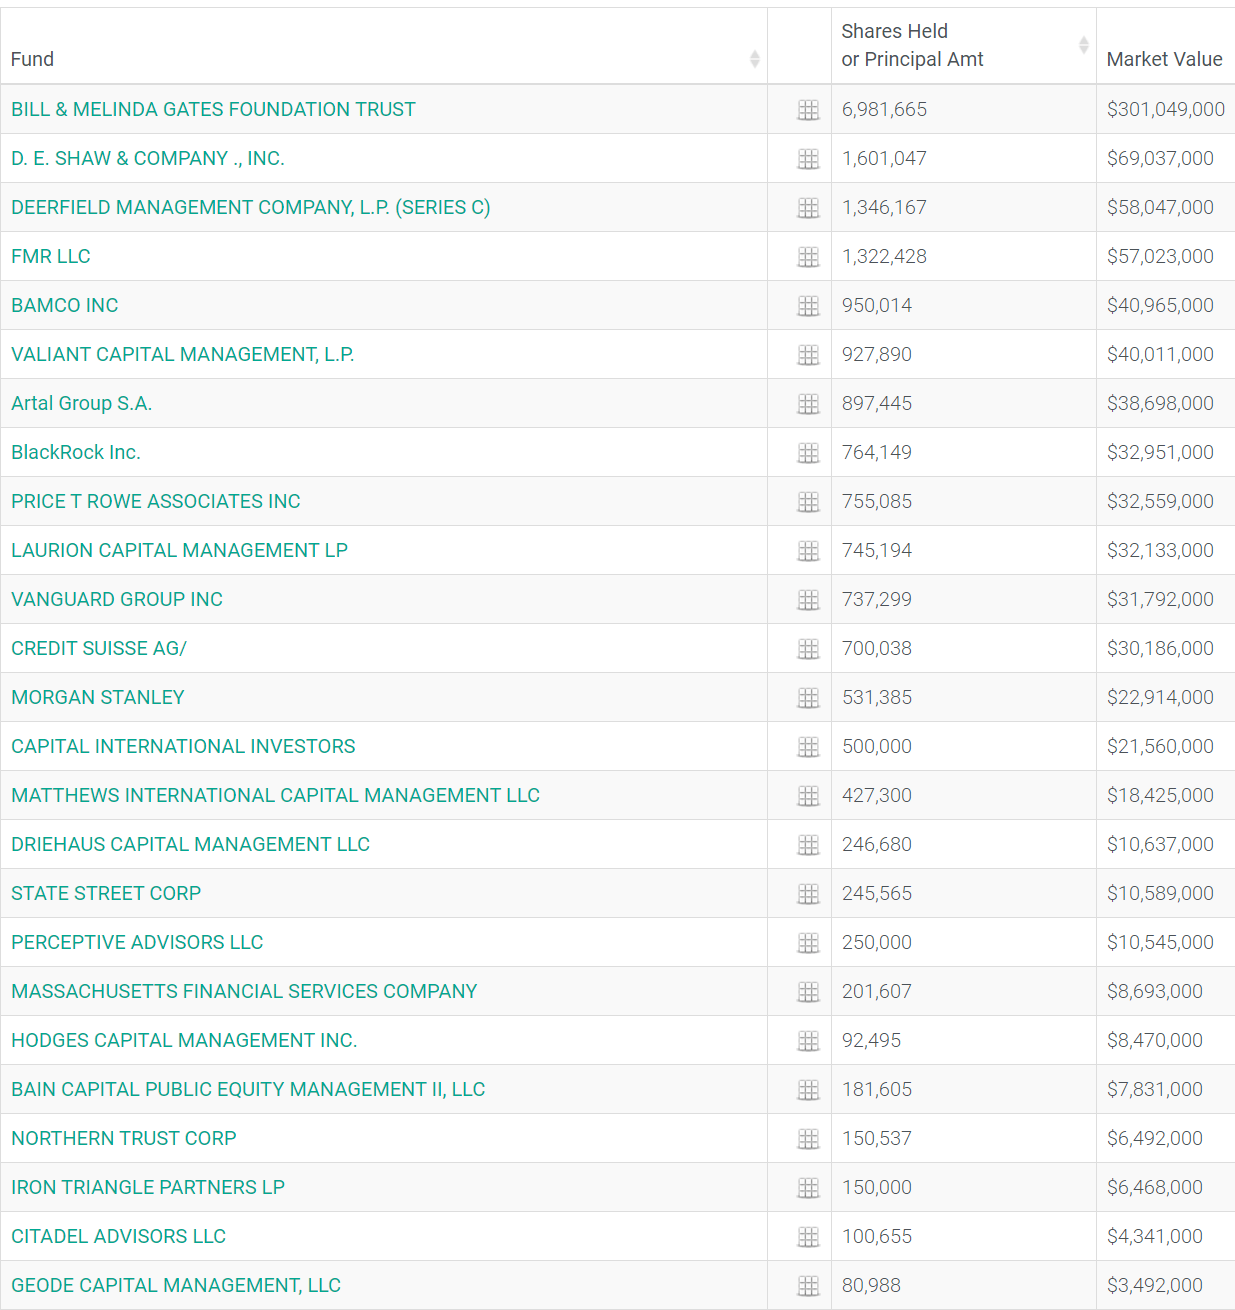Click the Perceptive Advisors table icon
Image resolution: width=1235 pixels, height=1310 pixels.
point(808,943)
